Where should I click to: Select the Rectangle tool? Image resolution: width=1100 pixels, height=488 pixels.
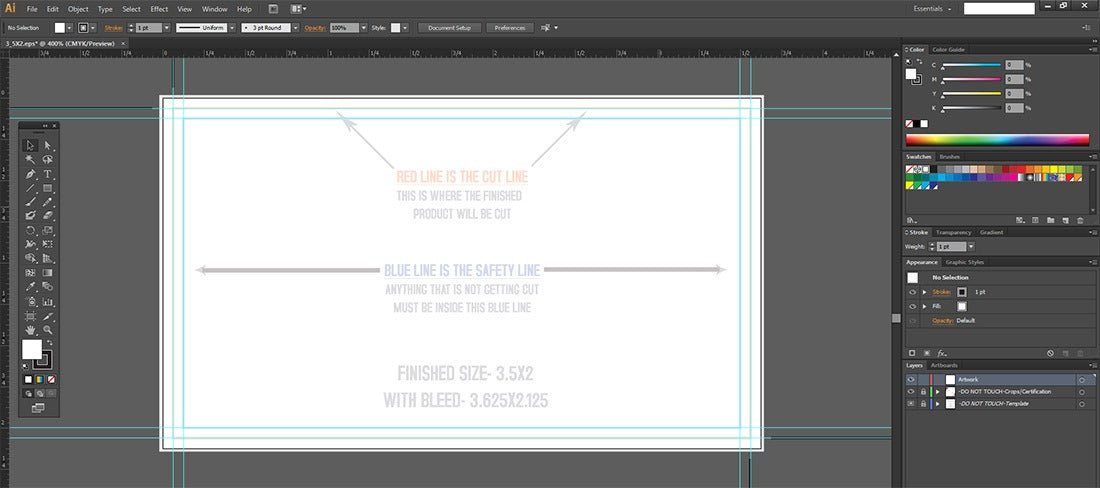47,188
